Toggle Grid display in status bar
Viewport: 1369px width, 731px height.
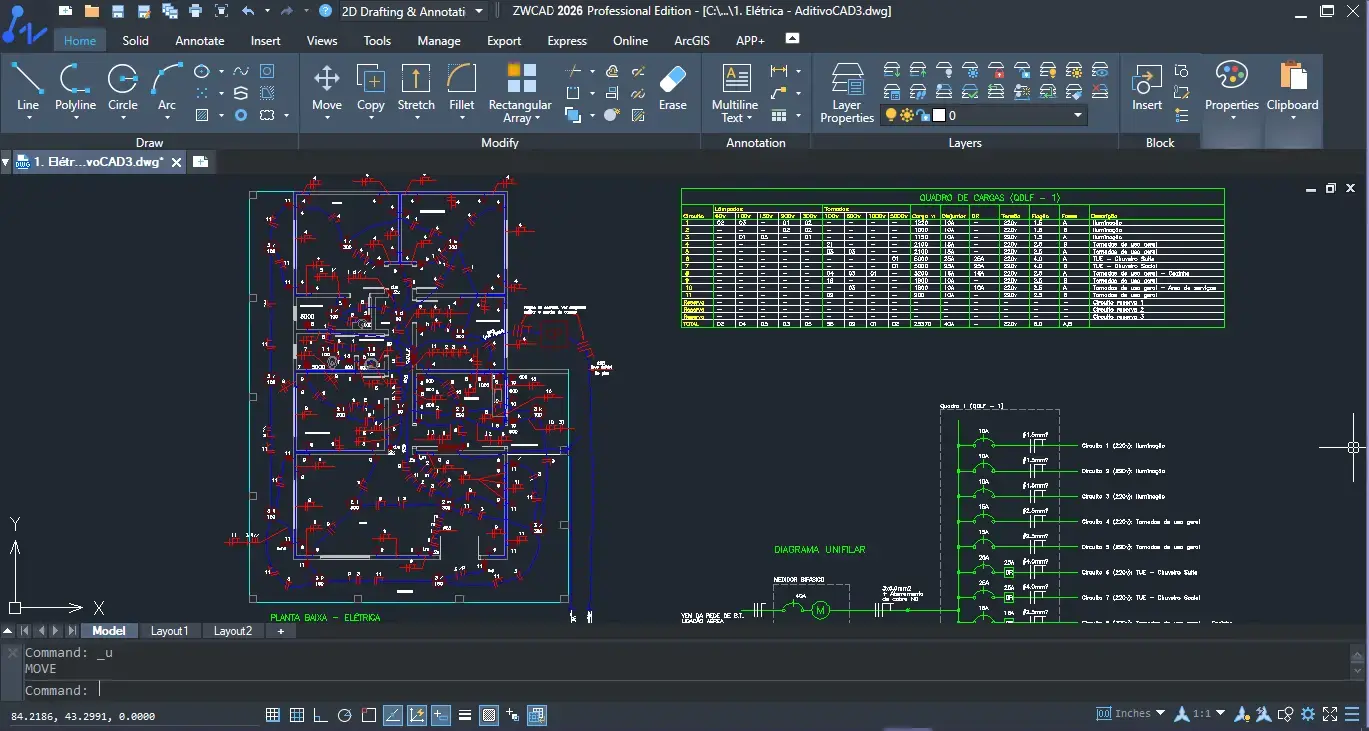coord(297,715)
